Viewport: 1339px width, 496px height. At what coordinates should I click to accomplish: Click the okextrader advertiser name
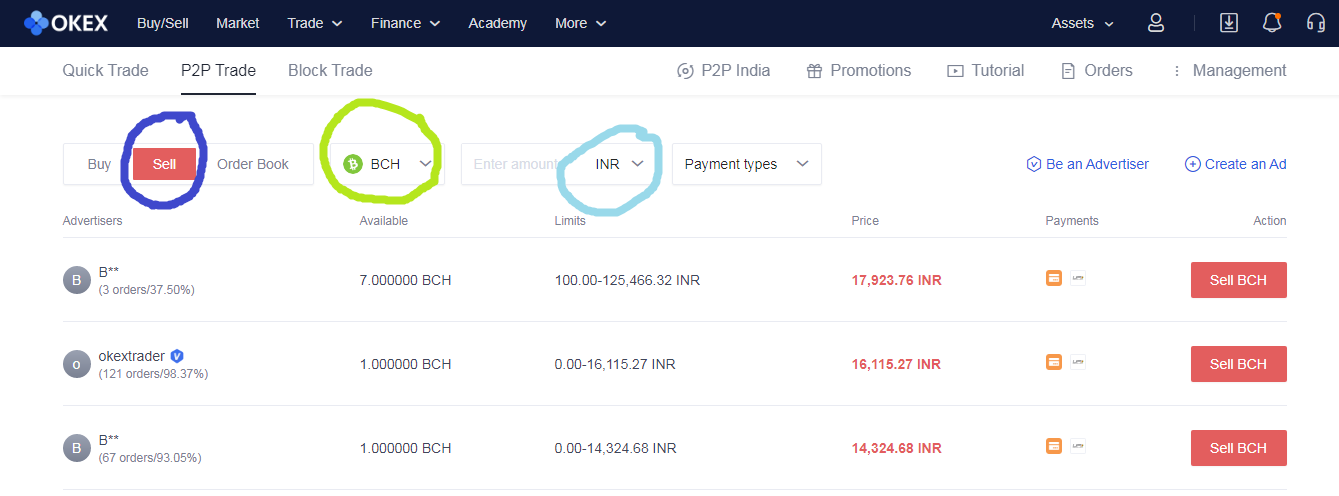[132, 356]
